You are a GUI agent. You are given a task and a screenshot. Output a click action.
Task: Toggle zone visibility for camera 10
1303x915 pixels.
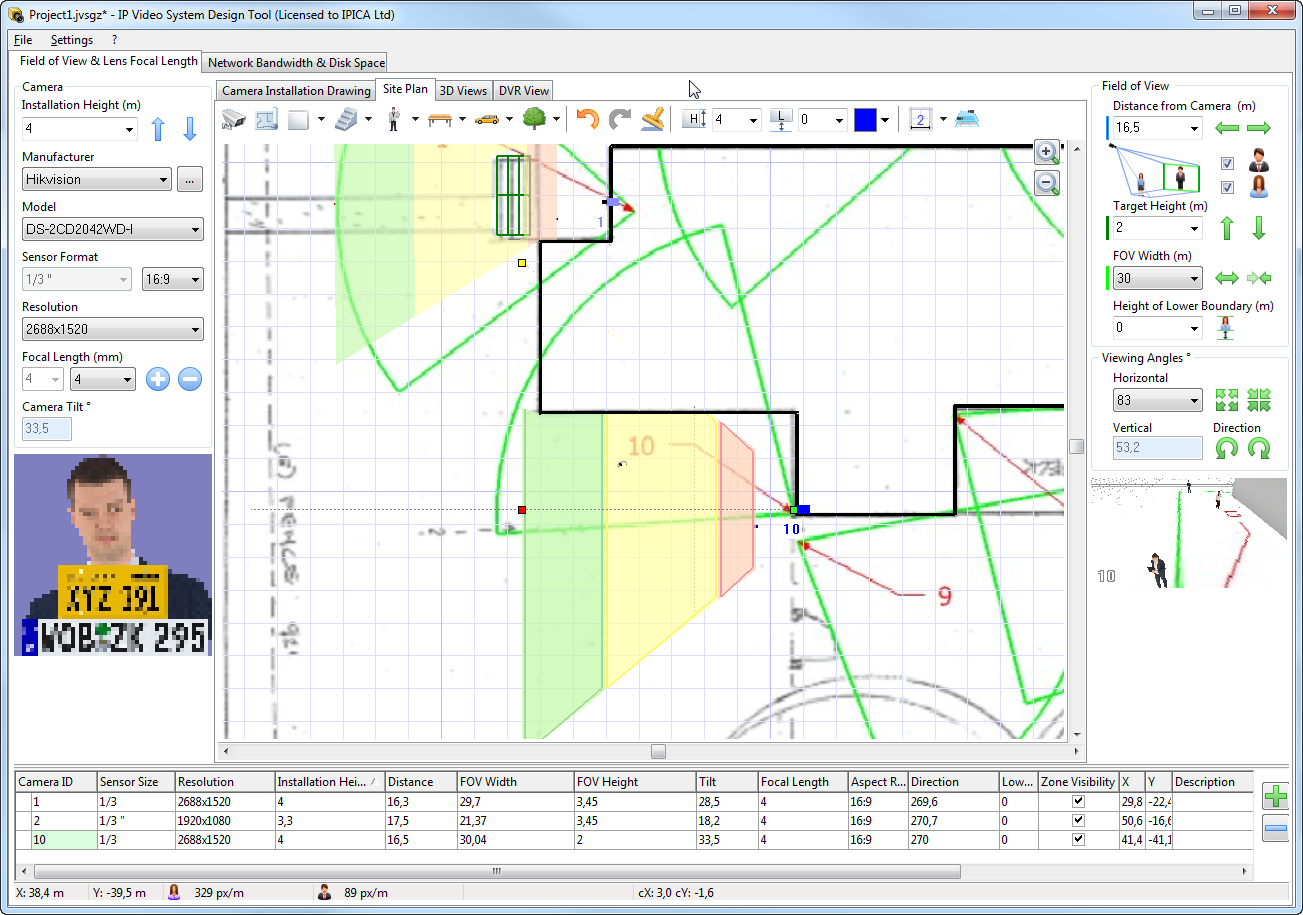1077,839
